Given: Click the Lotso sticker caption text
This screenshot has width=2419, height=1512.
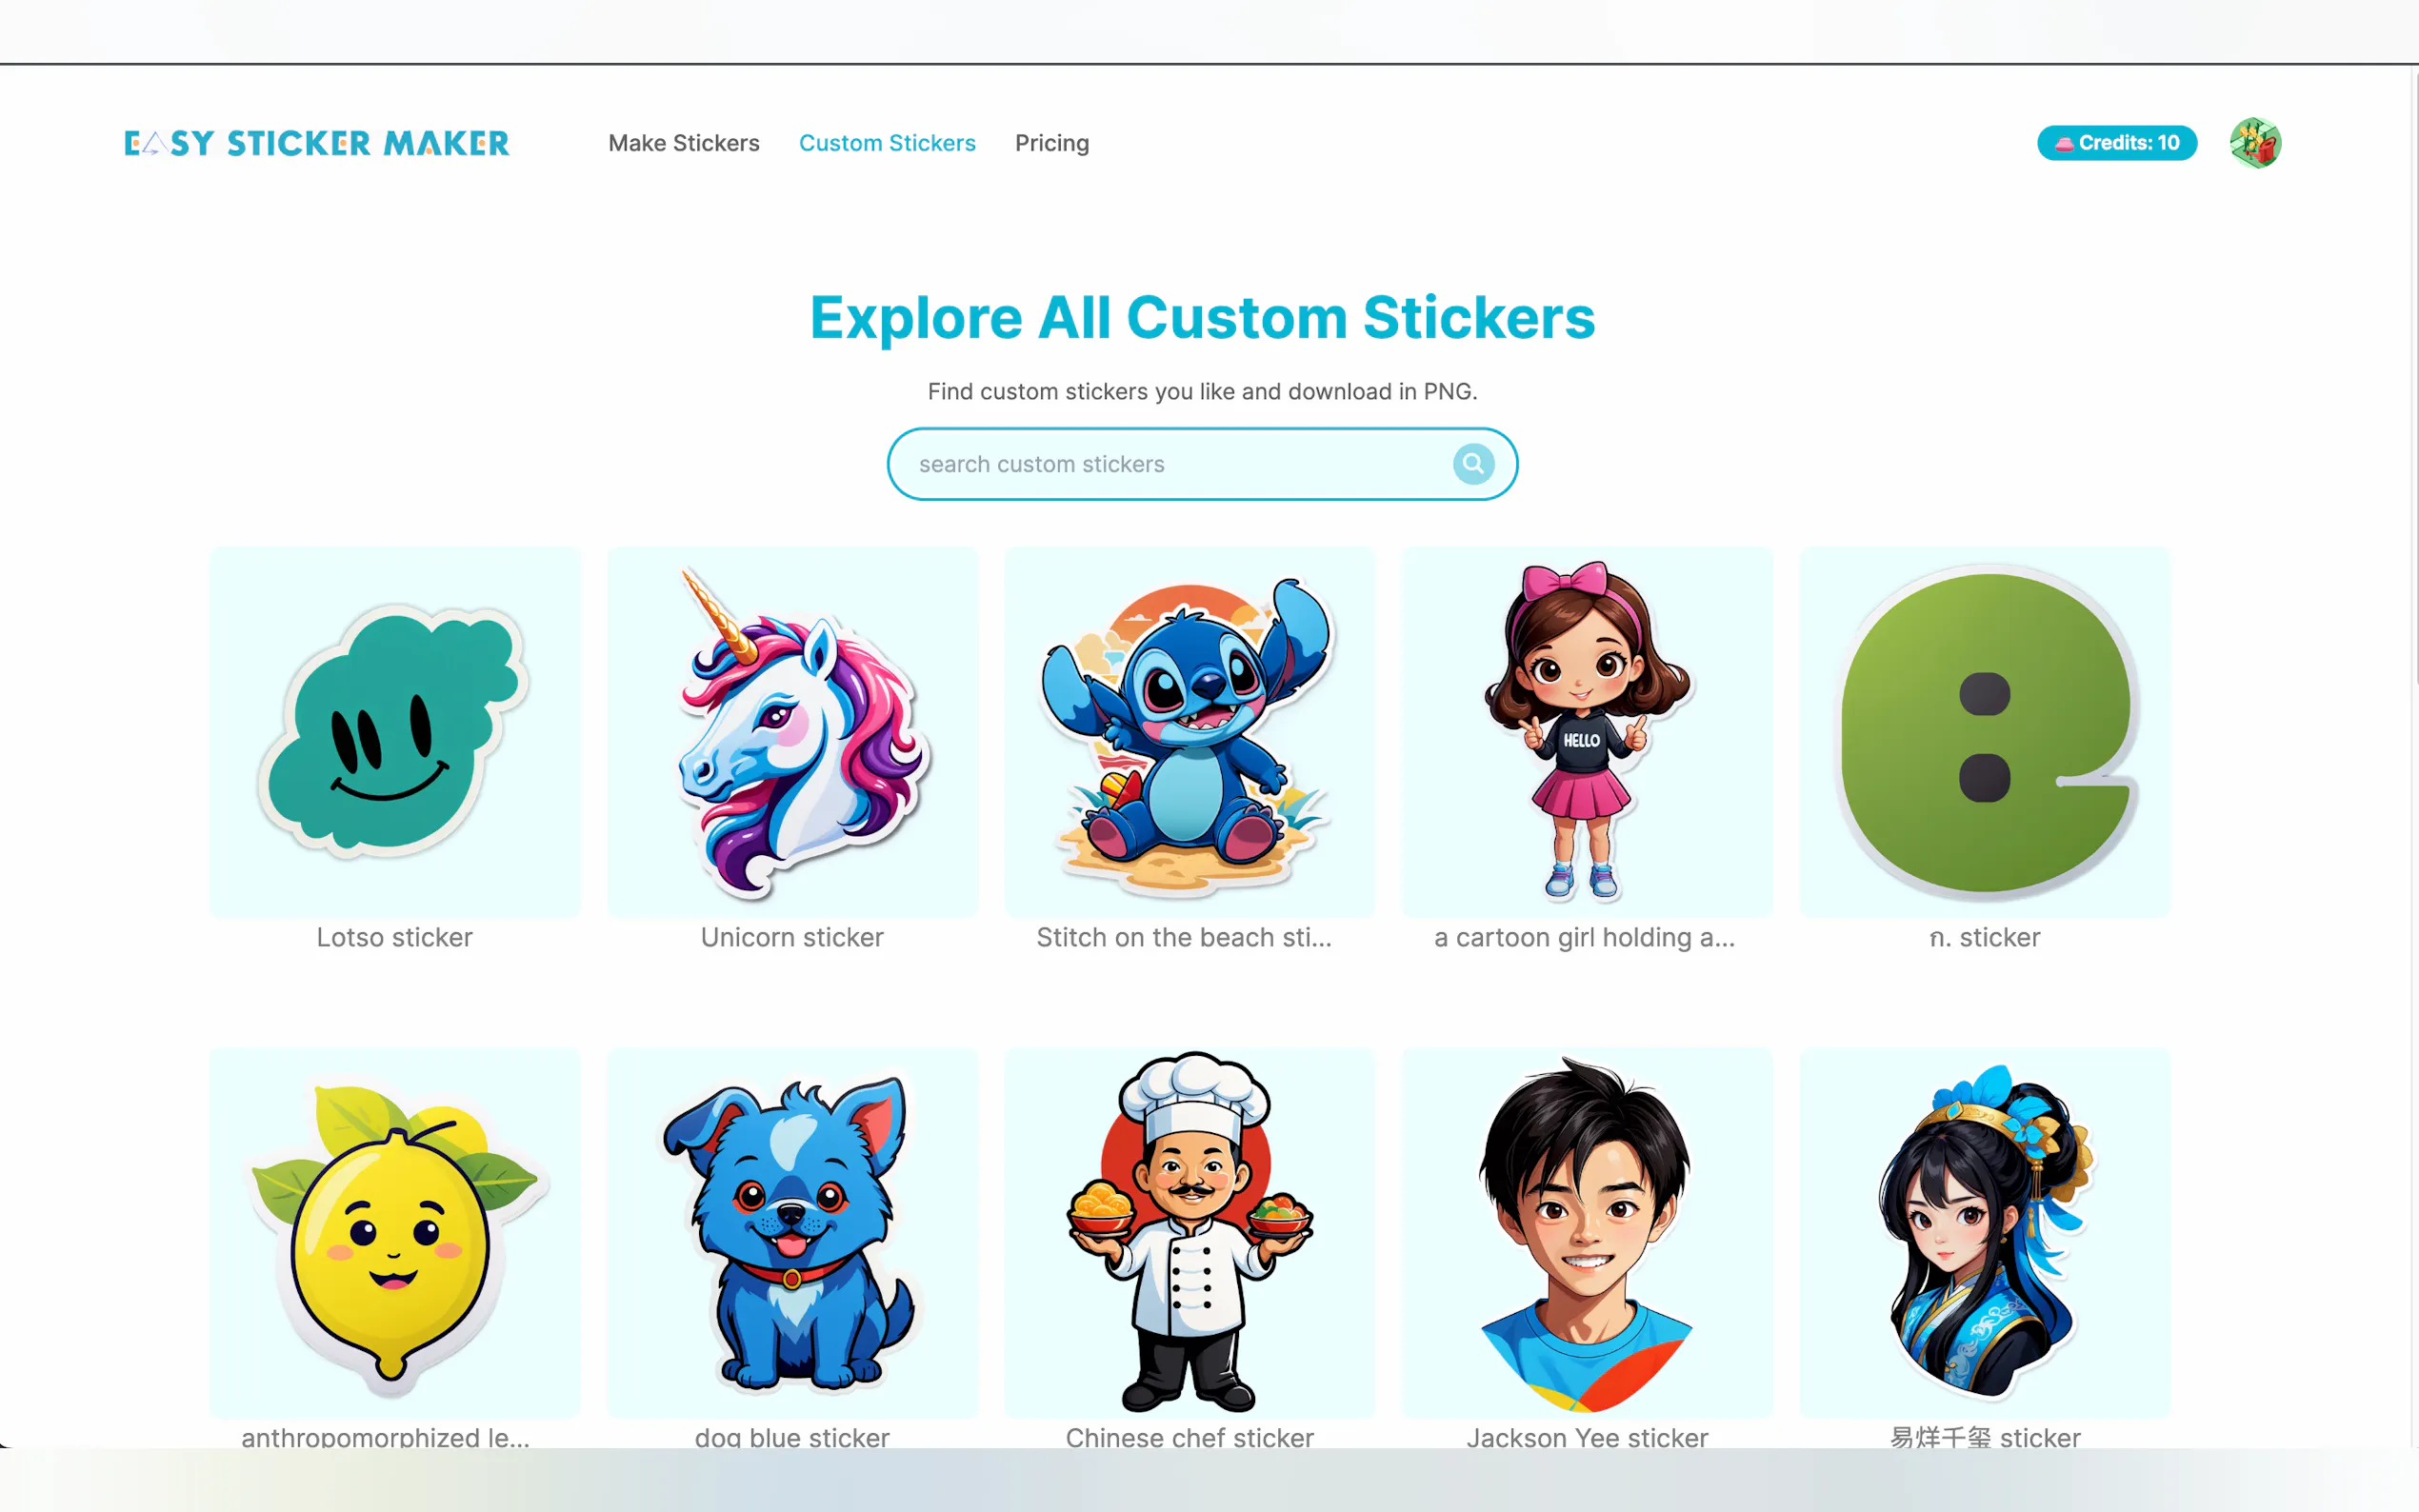Looking at the screenshot, I should (395, 937).
